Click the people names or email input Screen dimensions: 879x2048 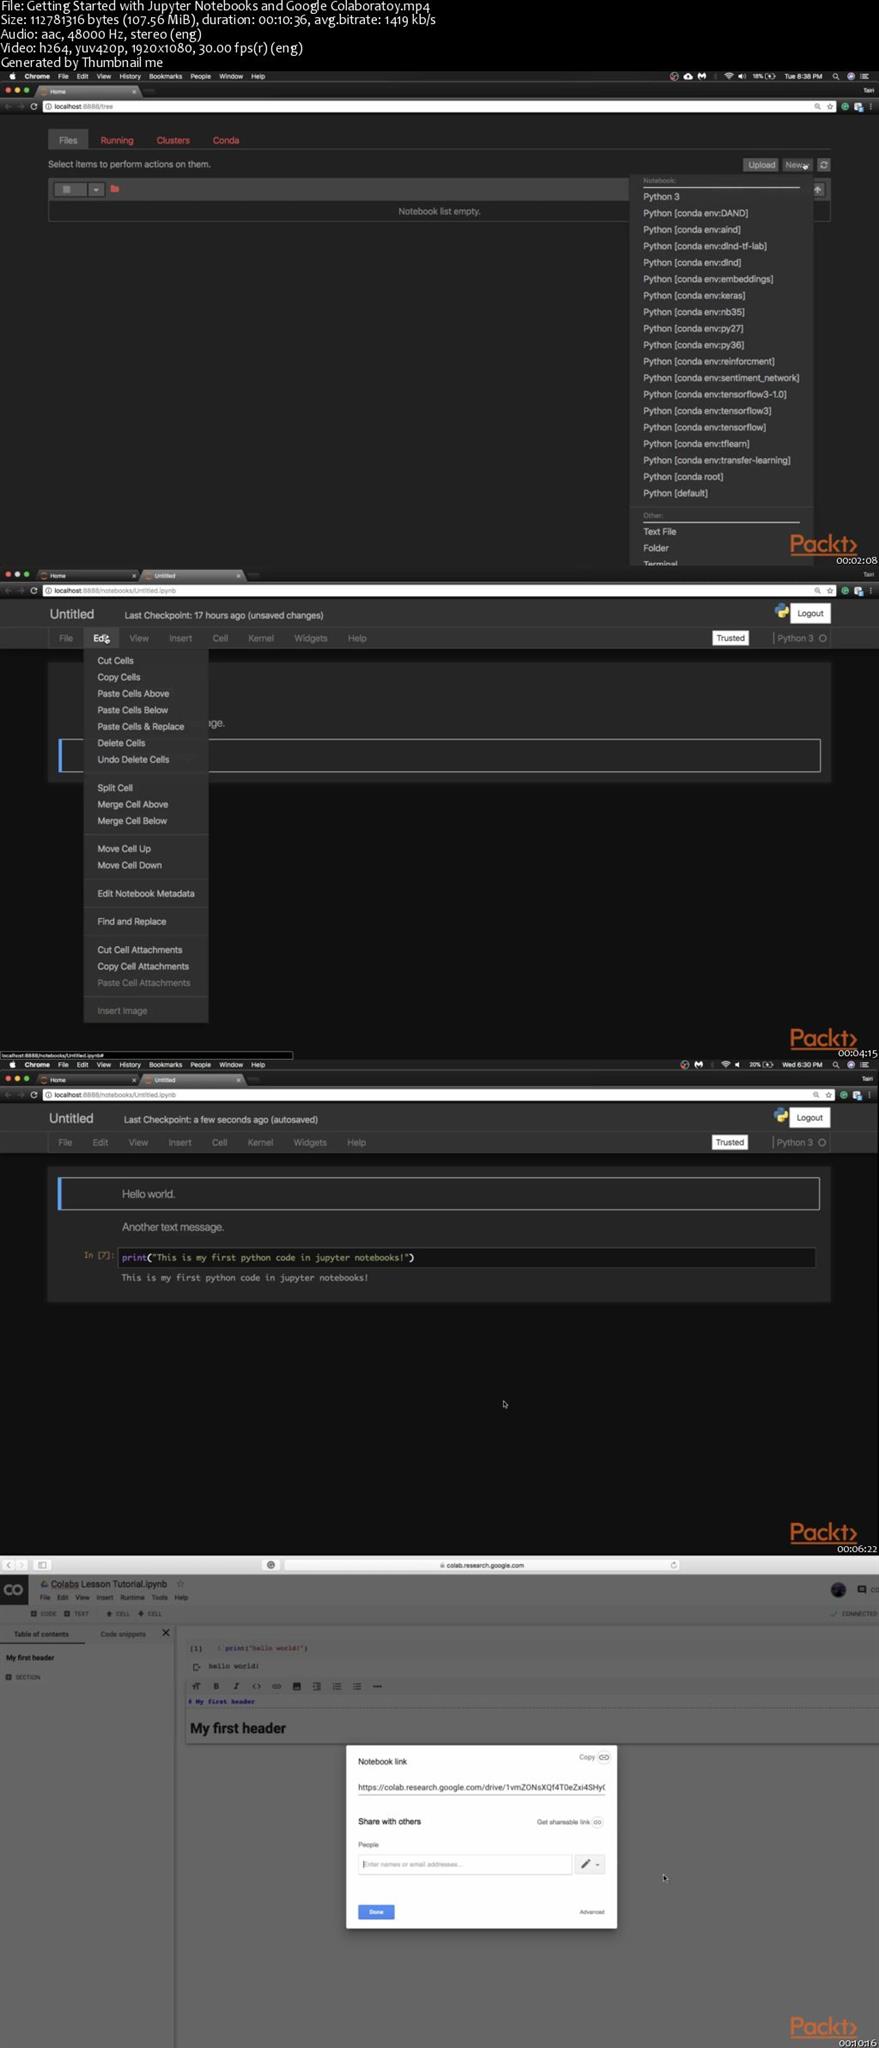pos(465,1864)
